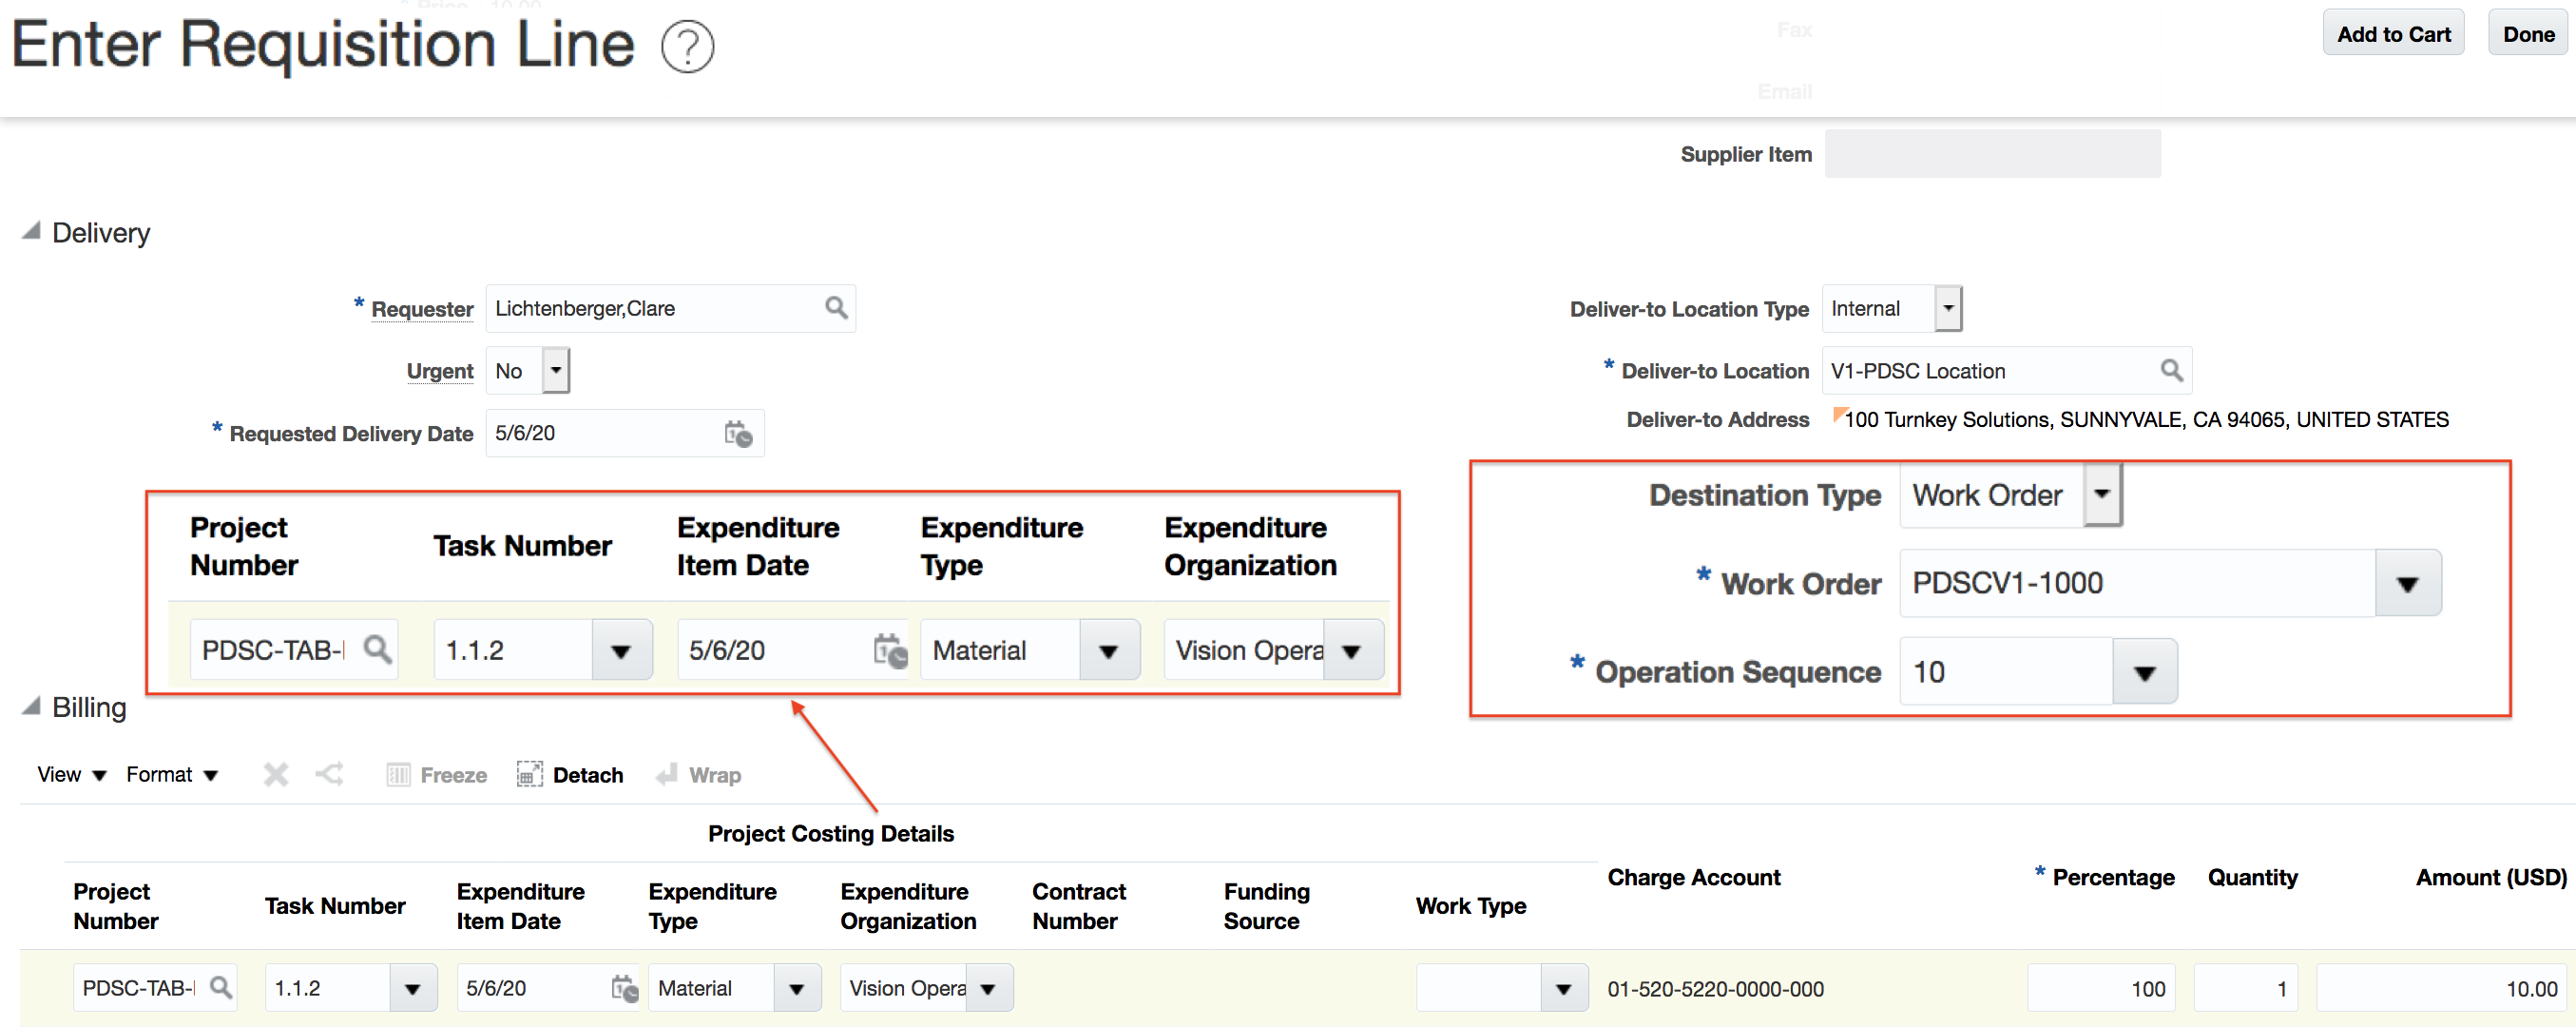
Task: Click Deliver-to Location search icon
Action: 2171,370
